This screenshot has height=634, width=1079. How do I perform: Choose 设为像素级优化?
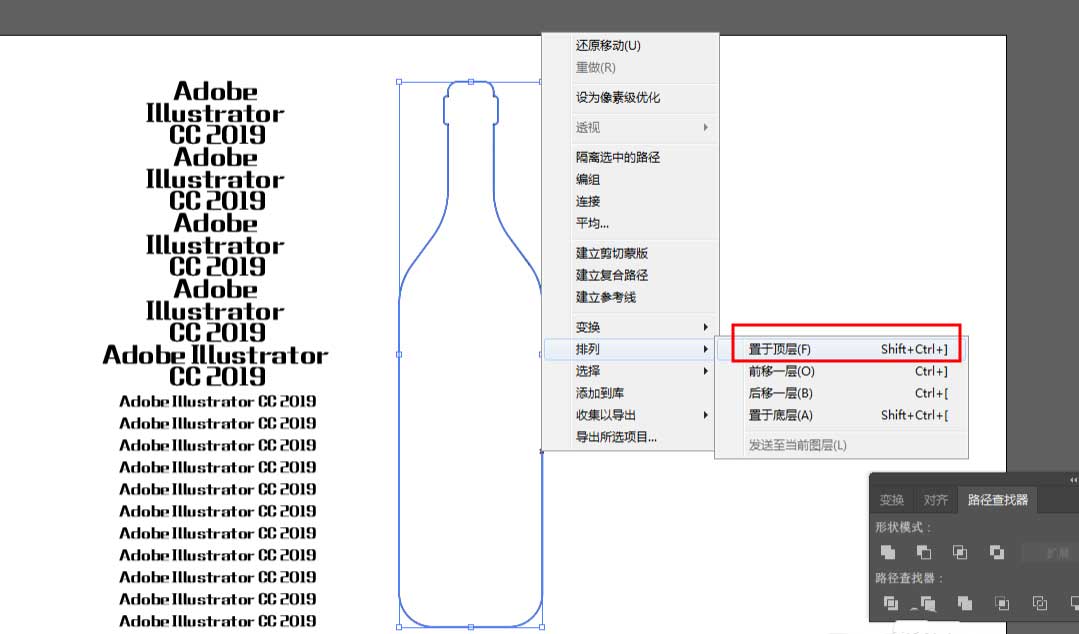point(618,97)
